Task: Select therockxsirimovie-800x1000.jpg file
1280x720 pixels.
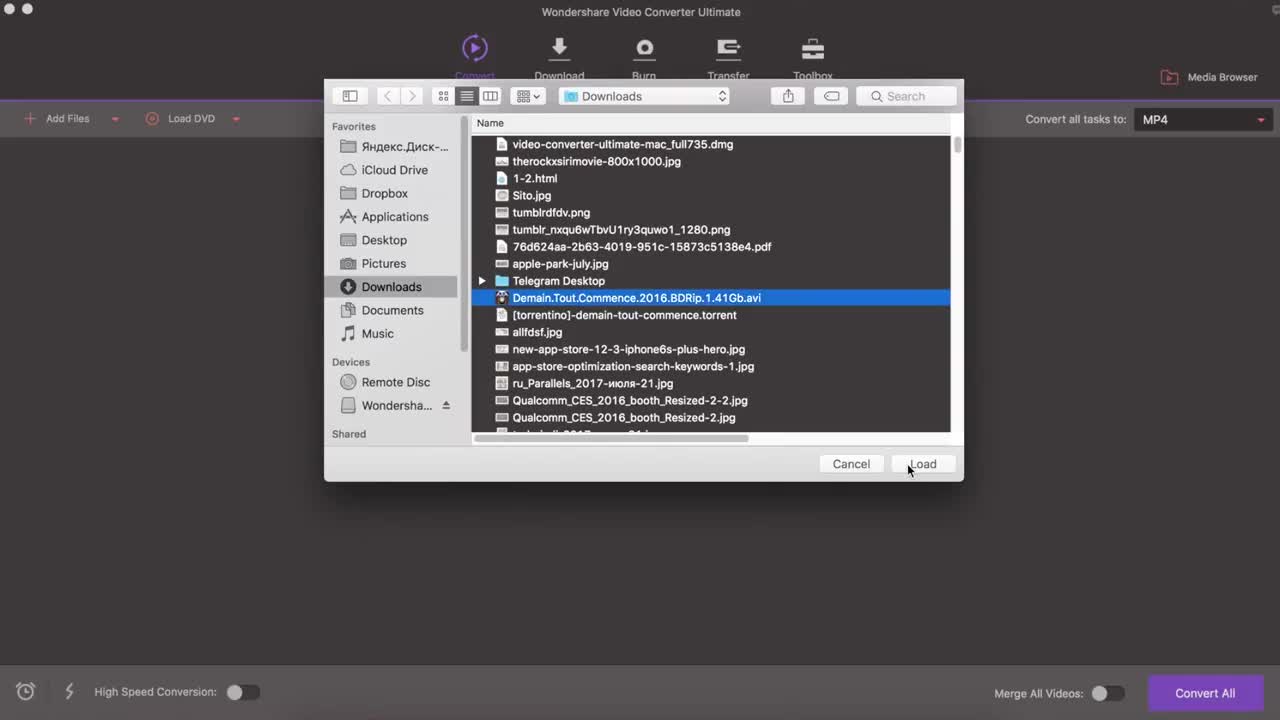Action: (710, 161)
